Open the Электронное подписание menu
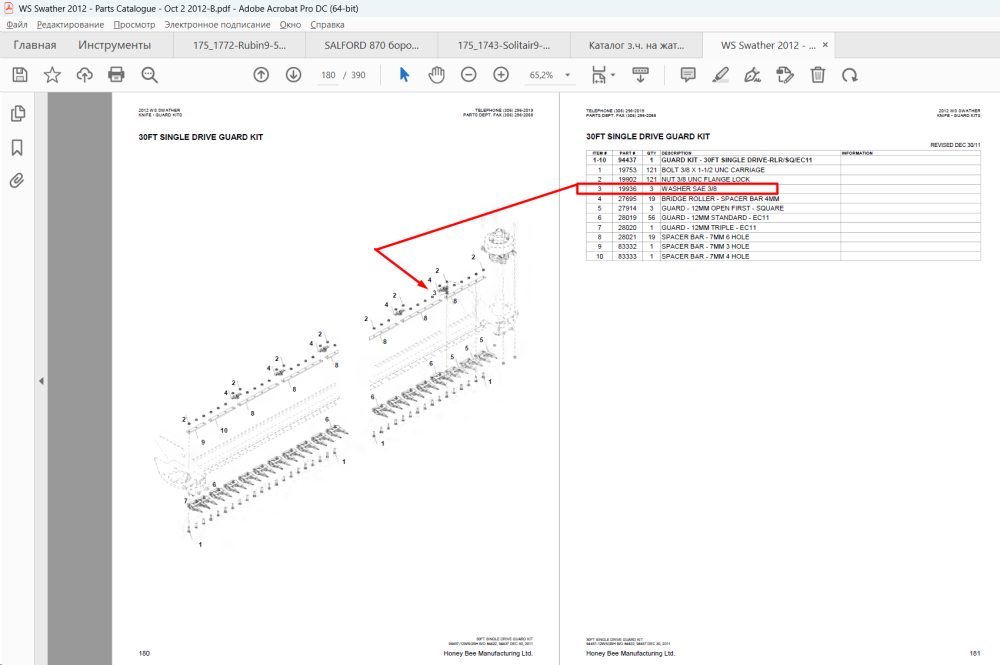This screenshot has width=1000, height=665. point(217,25)
